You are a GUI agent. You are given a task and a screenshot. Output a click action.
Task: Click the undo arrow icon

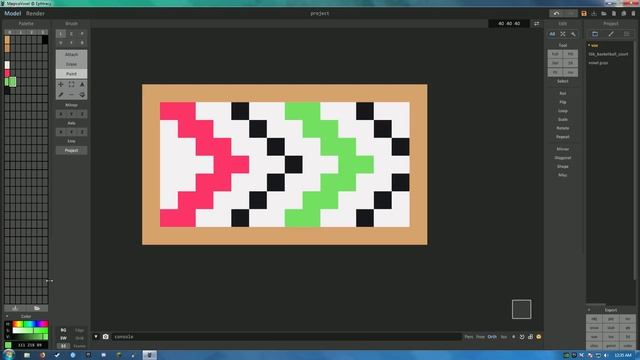(x=556, y=13)
